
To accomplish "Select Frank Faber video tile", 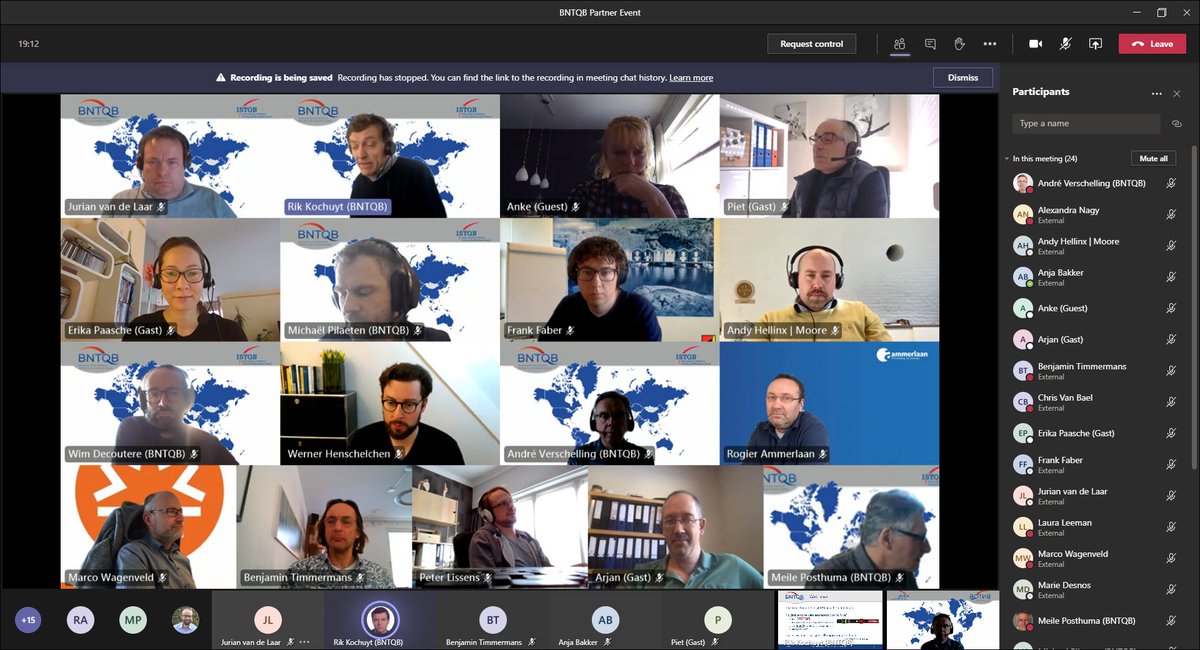I will (610, 280).
